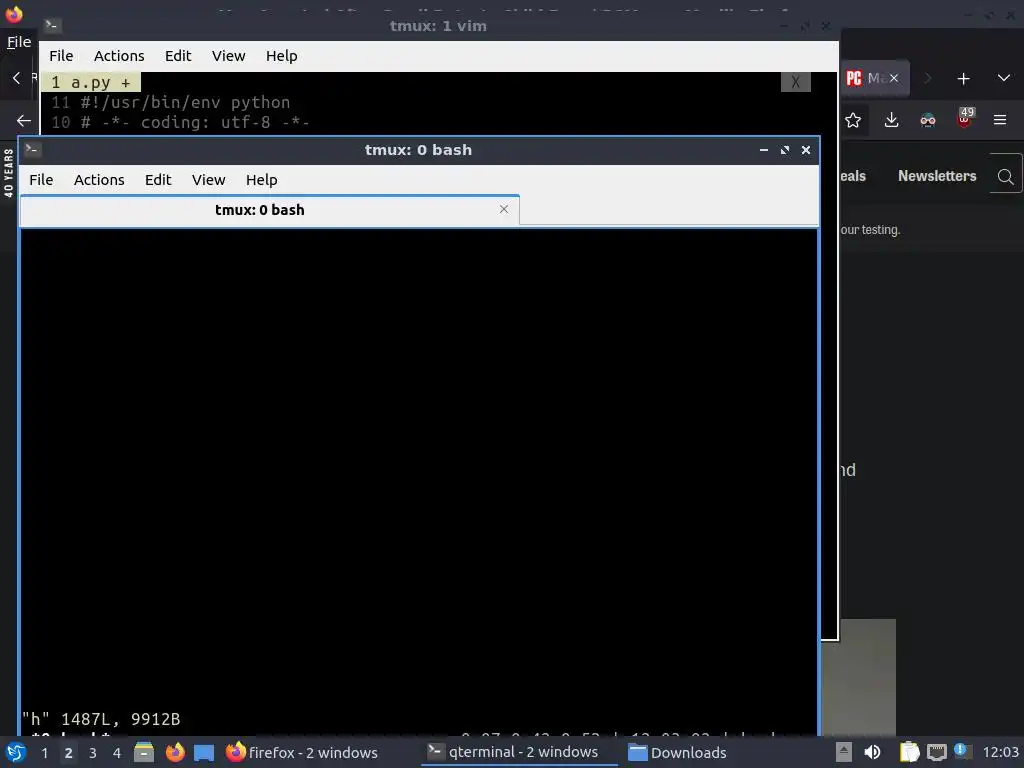Close the tmux bash window
1024x768 pixels.
(x=806, y=150)
